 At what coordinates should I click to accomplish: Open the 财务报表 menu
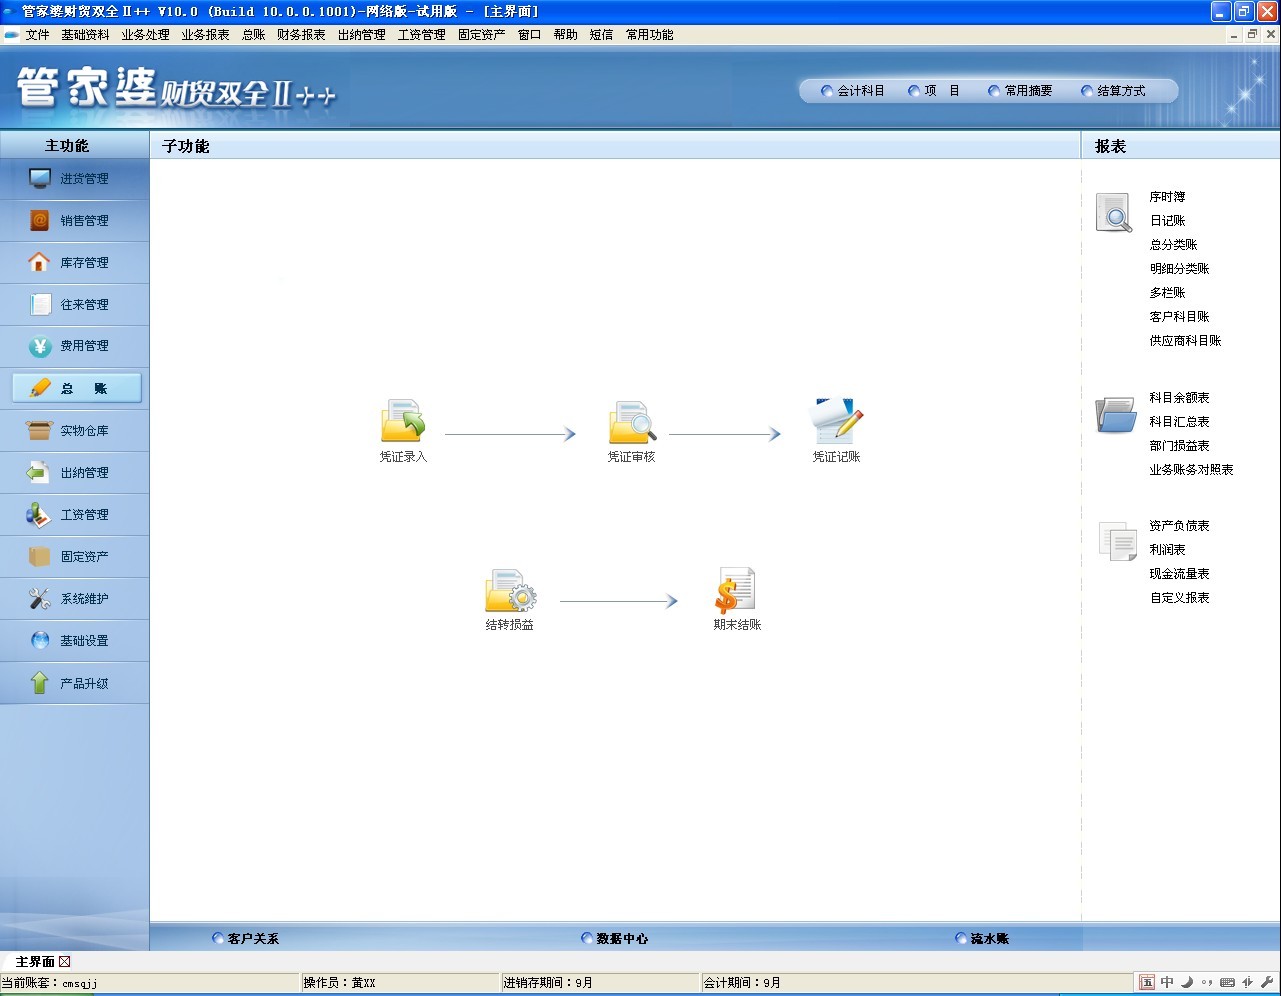coord(302,35)
